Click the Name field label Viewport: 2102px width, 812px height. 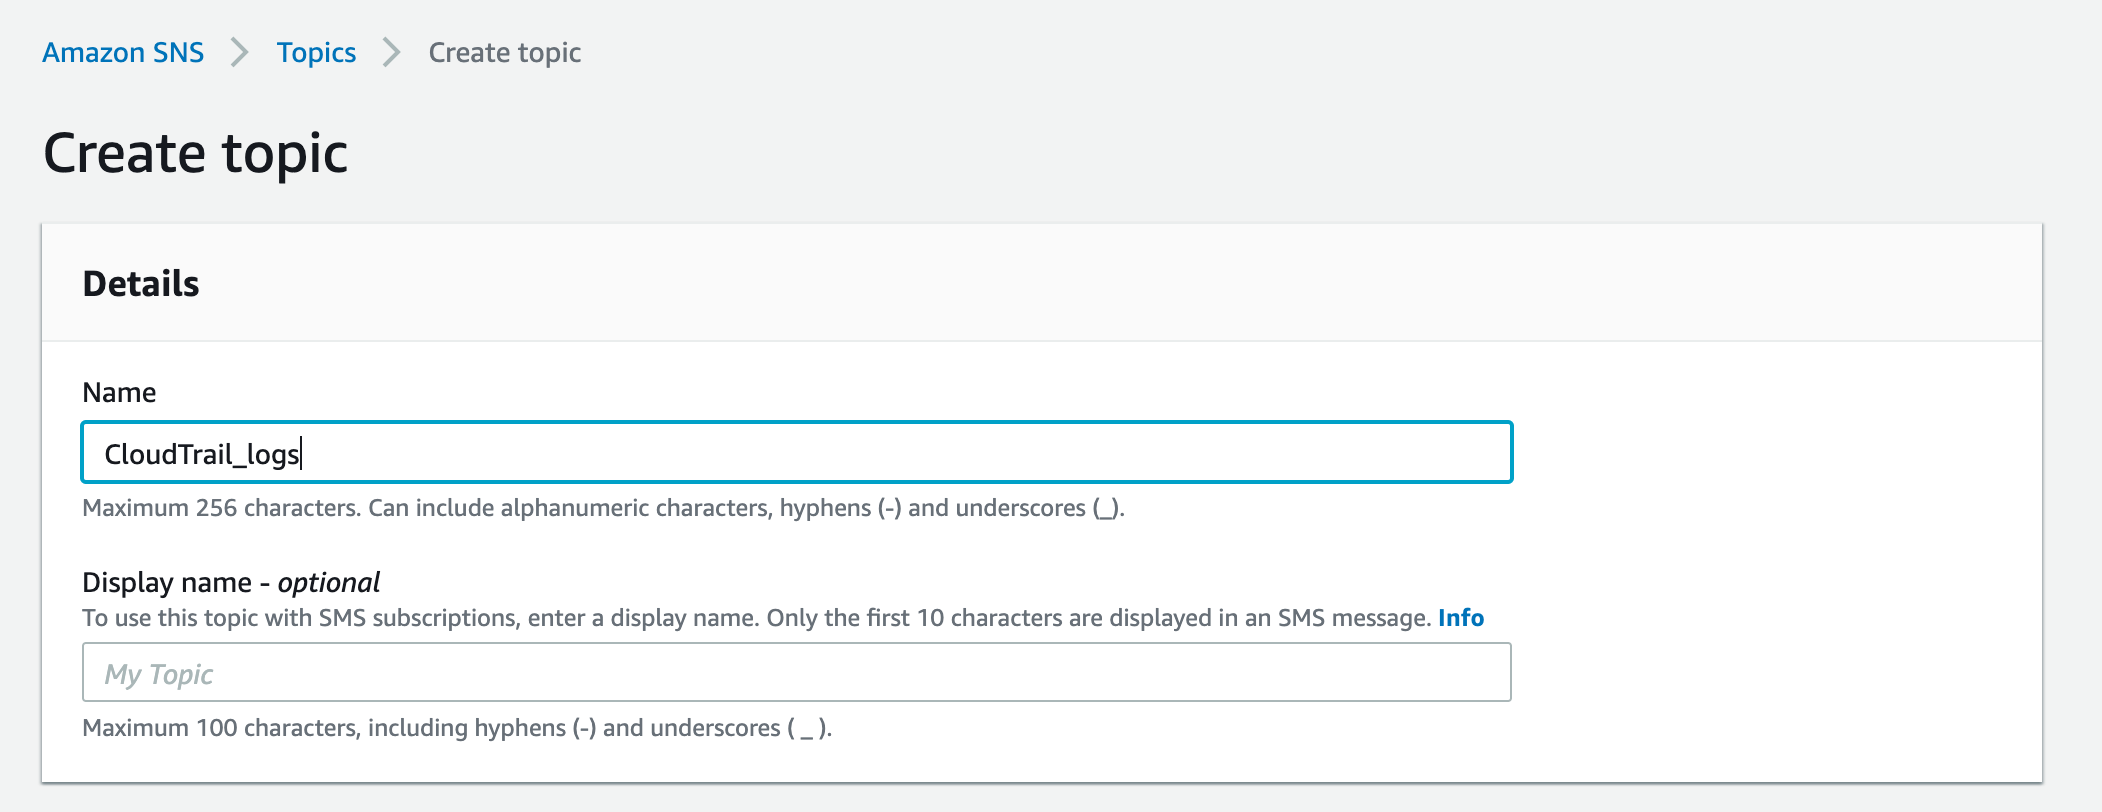(x=119, y=392)
